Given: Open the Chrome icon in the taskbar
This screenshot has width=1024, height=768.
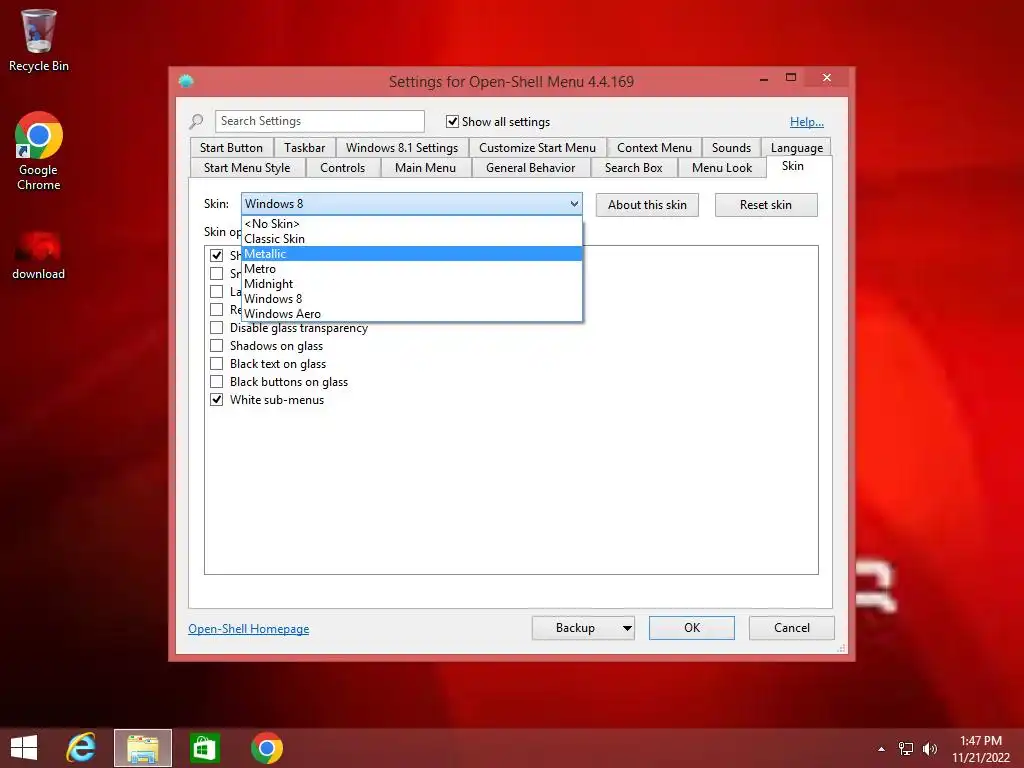Looking at the screenshot, I should tap(266, 748).
